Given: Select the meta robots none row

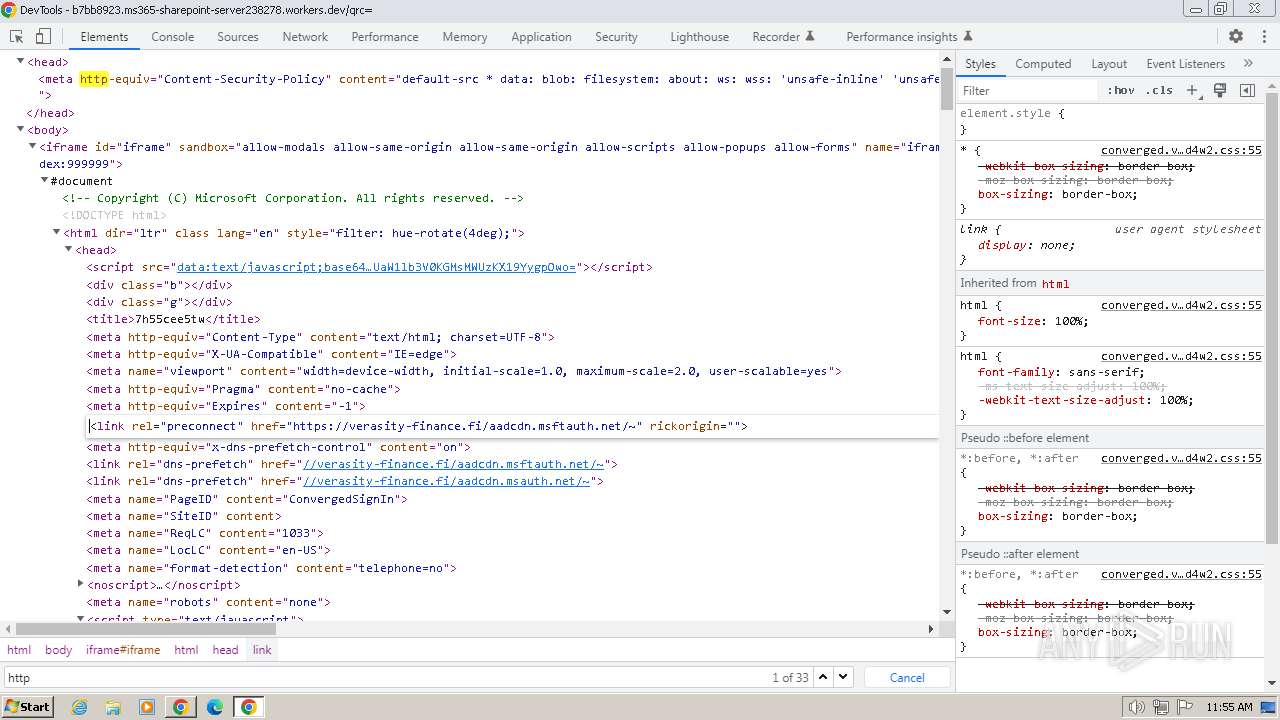Looking at the screenshot, I should (x=208, y=602).
